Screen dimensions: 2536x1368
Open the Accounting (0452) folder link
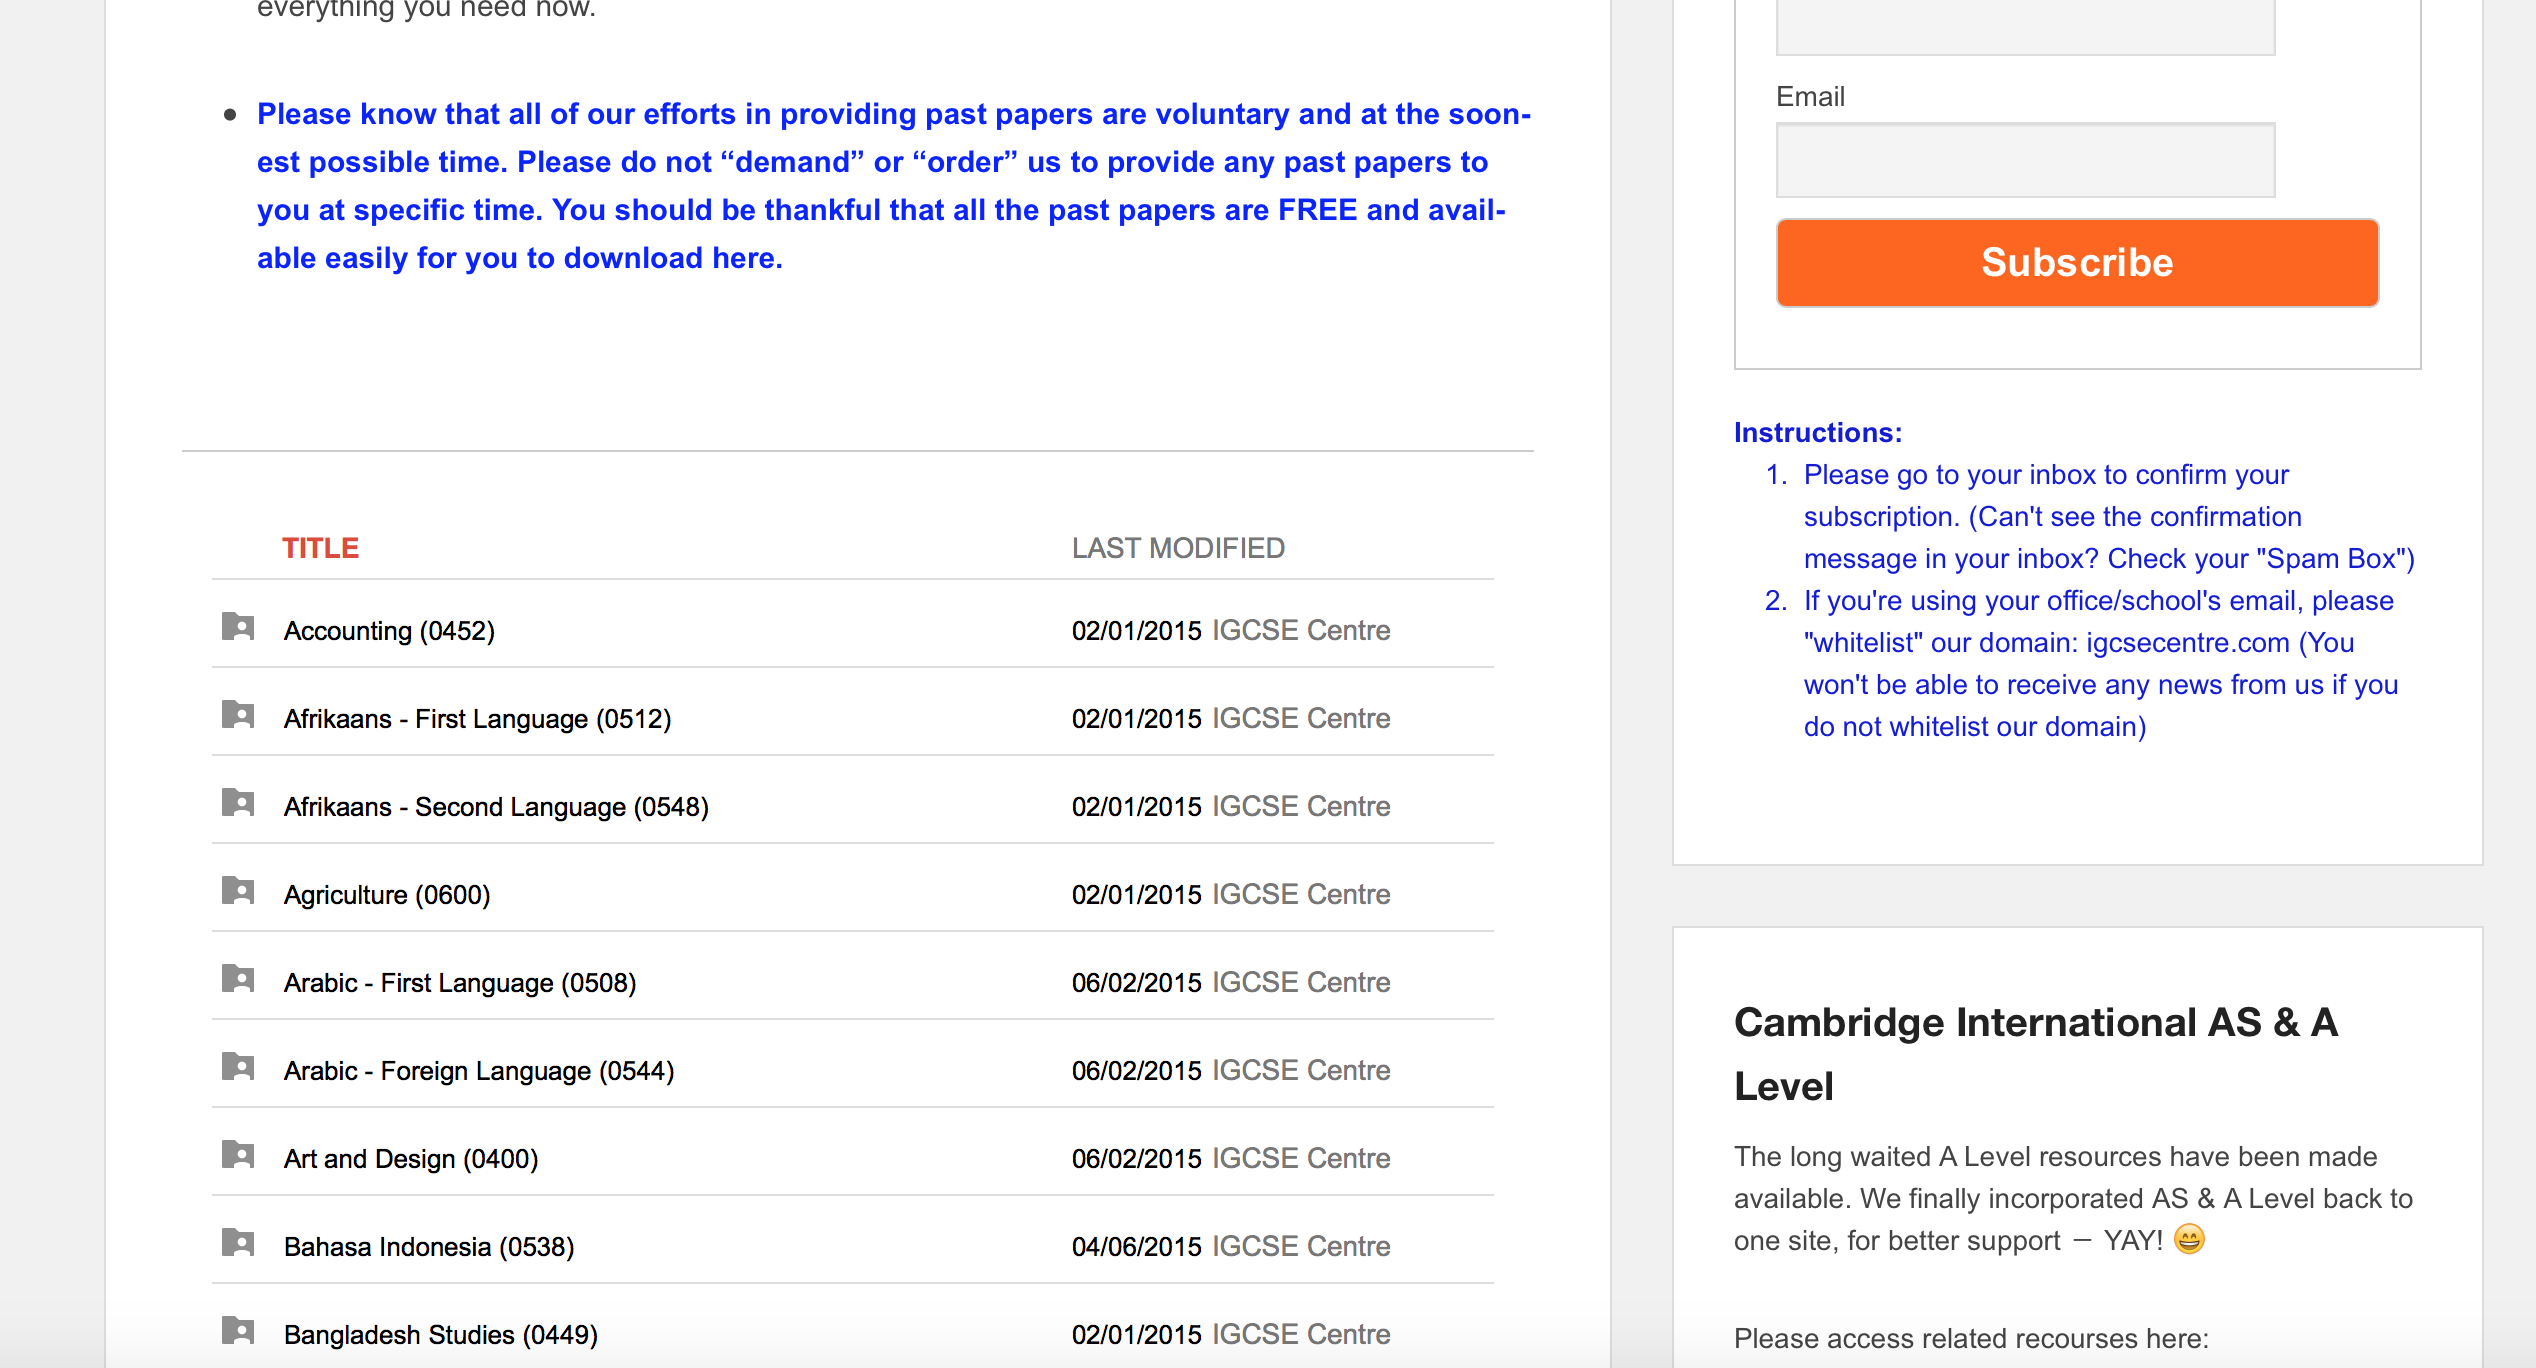click(x=389, y=631)
